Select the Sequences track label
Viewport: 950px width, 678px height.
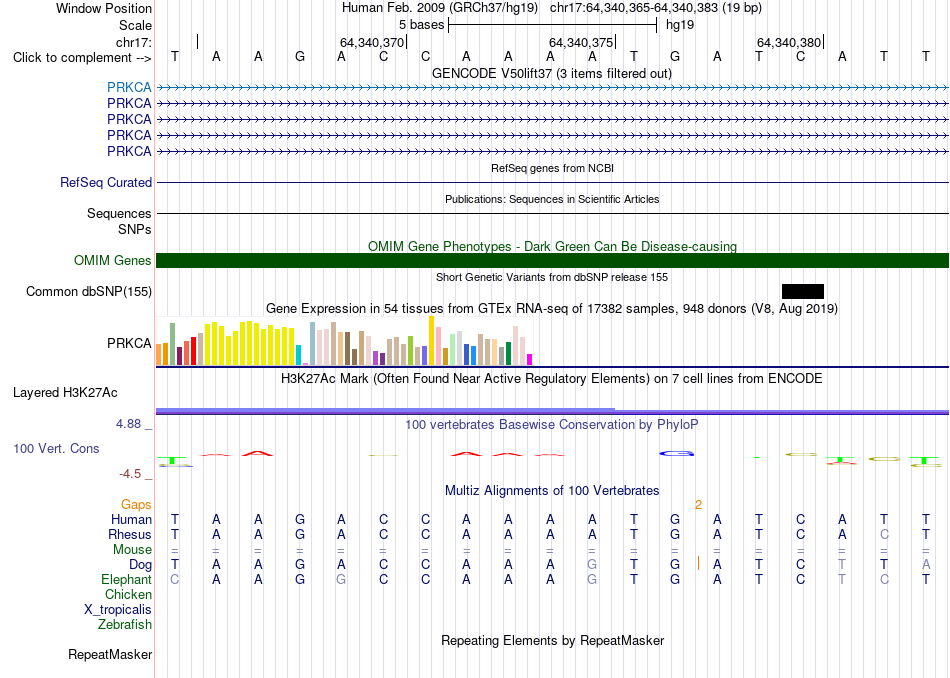119,213
